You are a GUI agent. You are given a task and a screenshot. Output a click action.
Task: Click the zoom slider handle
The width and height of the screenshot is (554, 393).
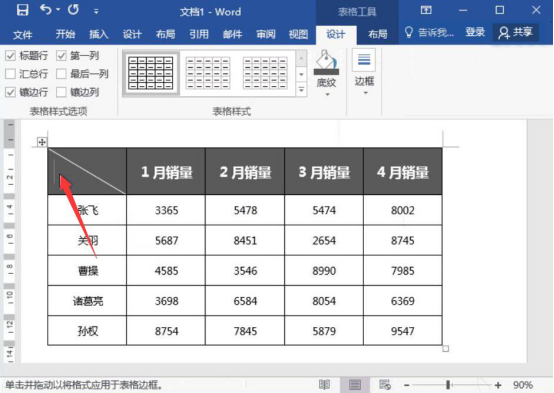[x=448, y=385]
